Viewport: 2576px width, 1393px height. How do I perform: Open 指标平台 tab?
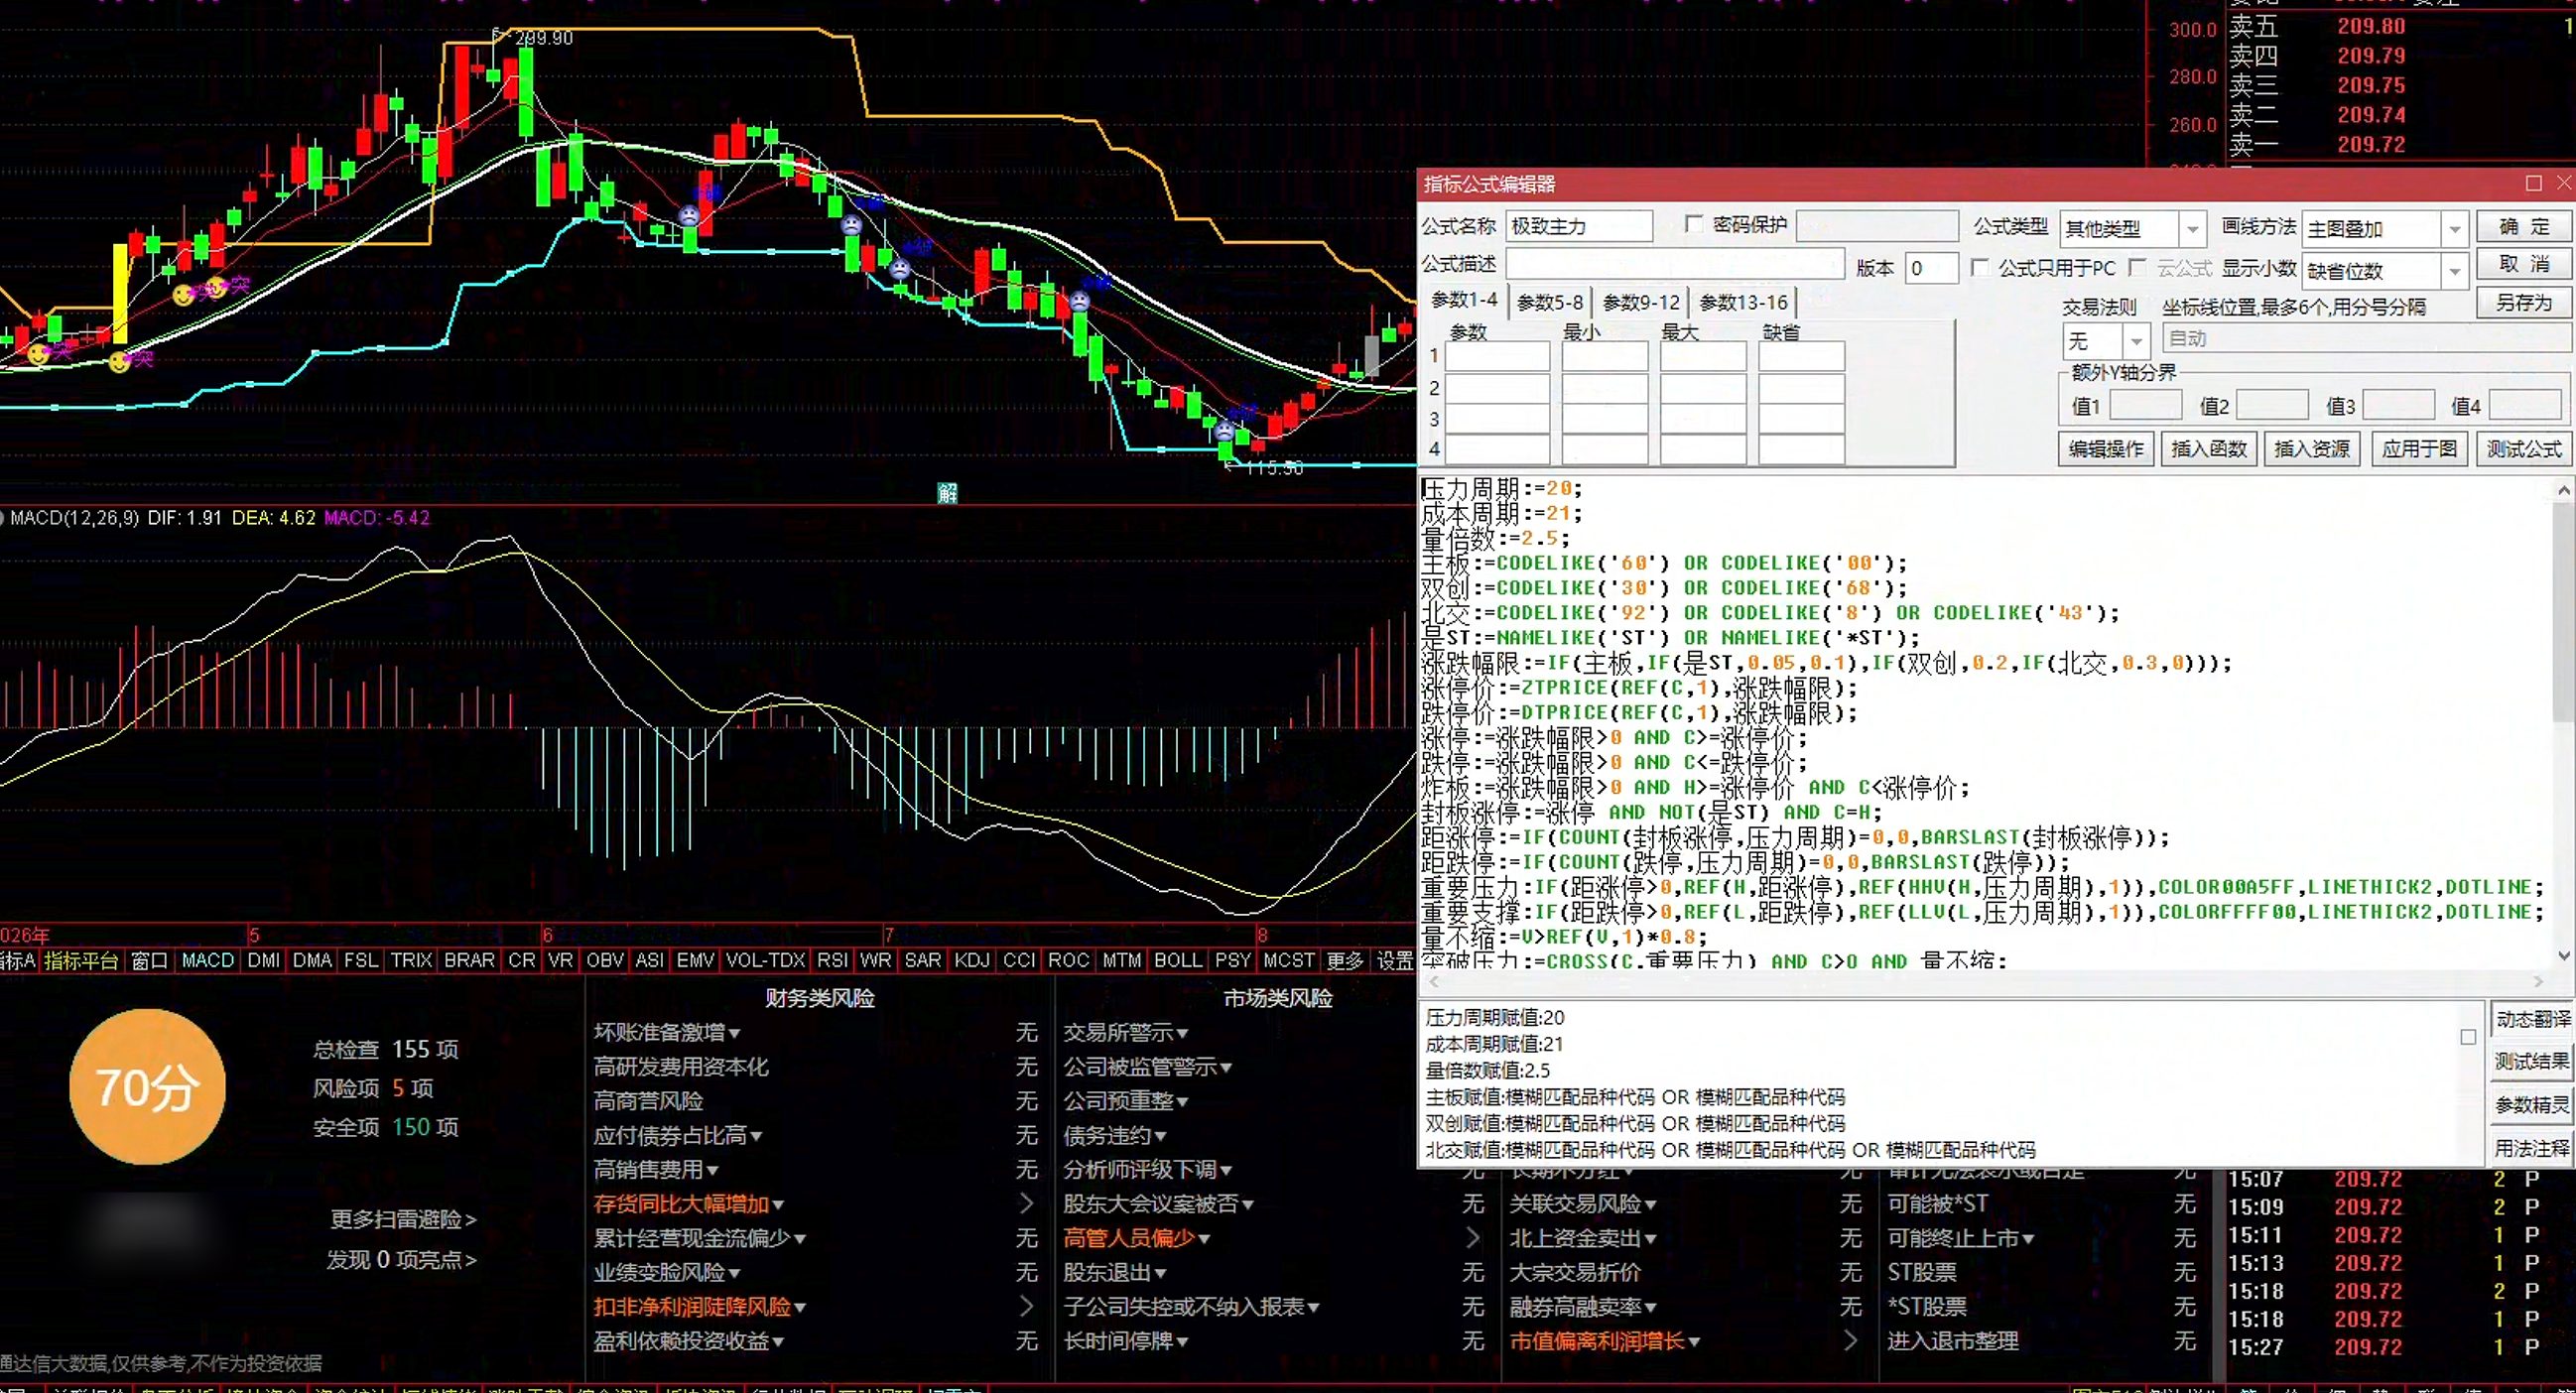point(81,960)
